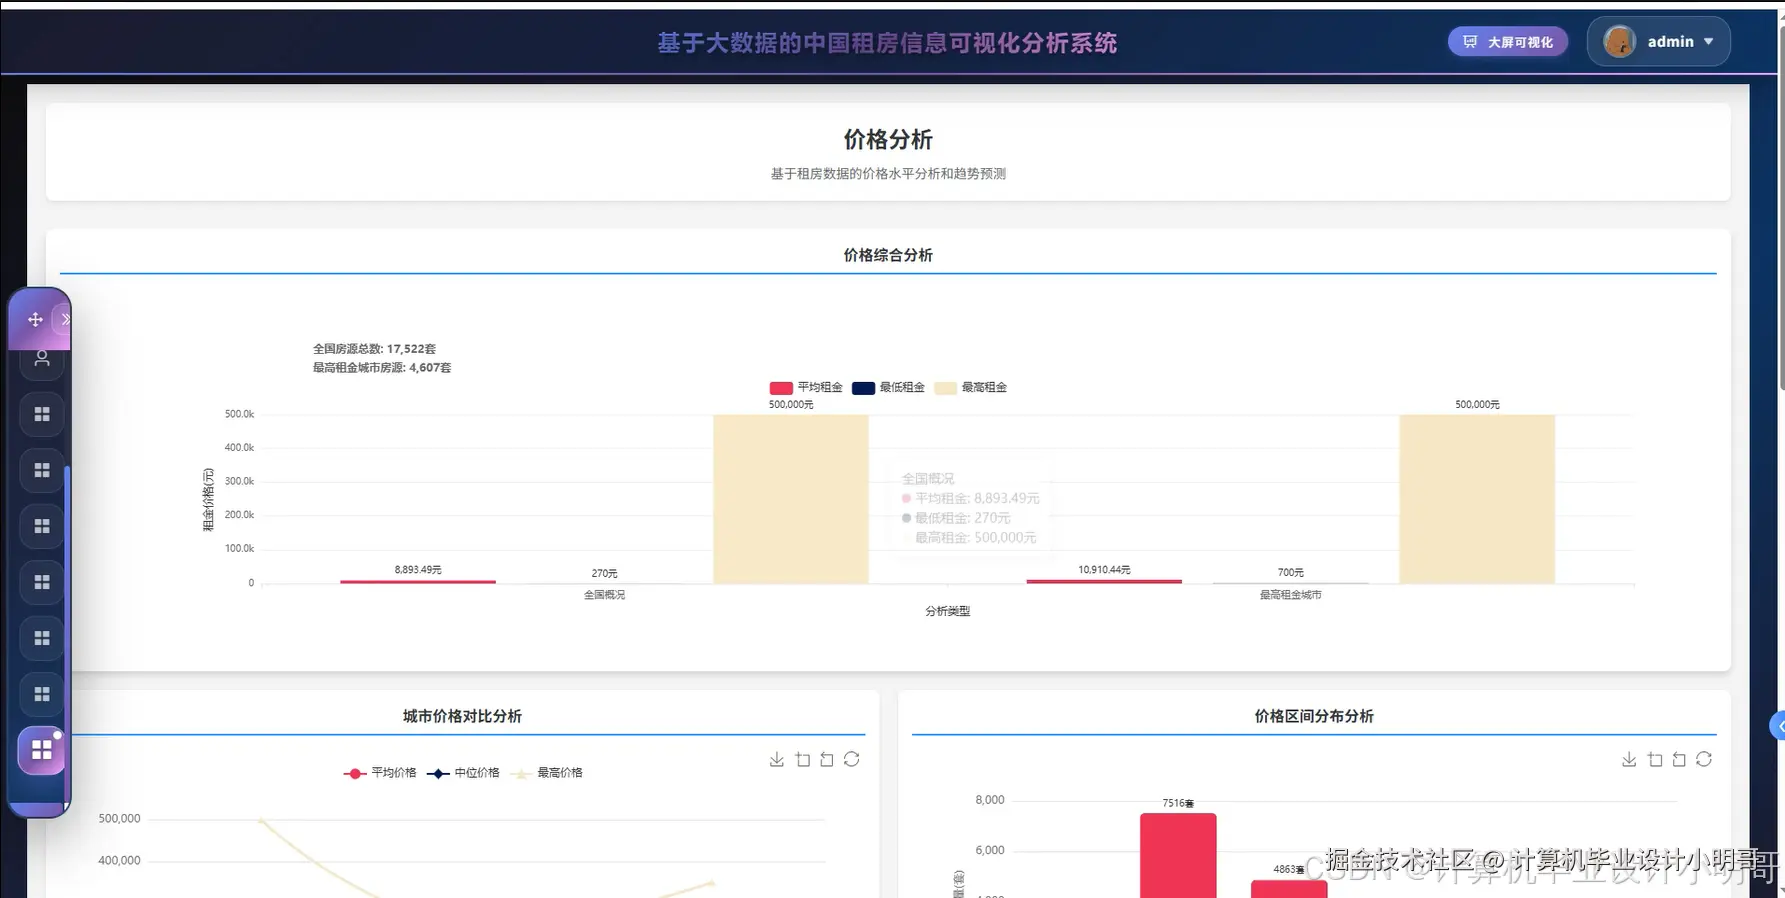This screenshot has height=898, width=1785.
Task: Click the 城市价格对比分析 panel title
Action: click(x=462, y=716)
